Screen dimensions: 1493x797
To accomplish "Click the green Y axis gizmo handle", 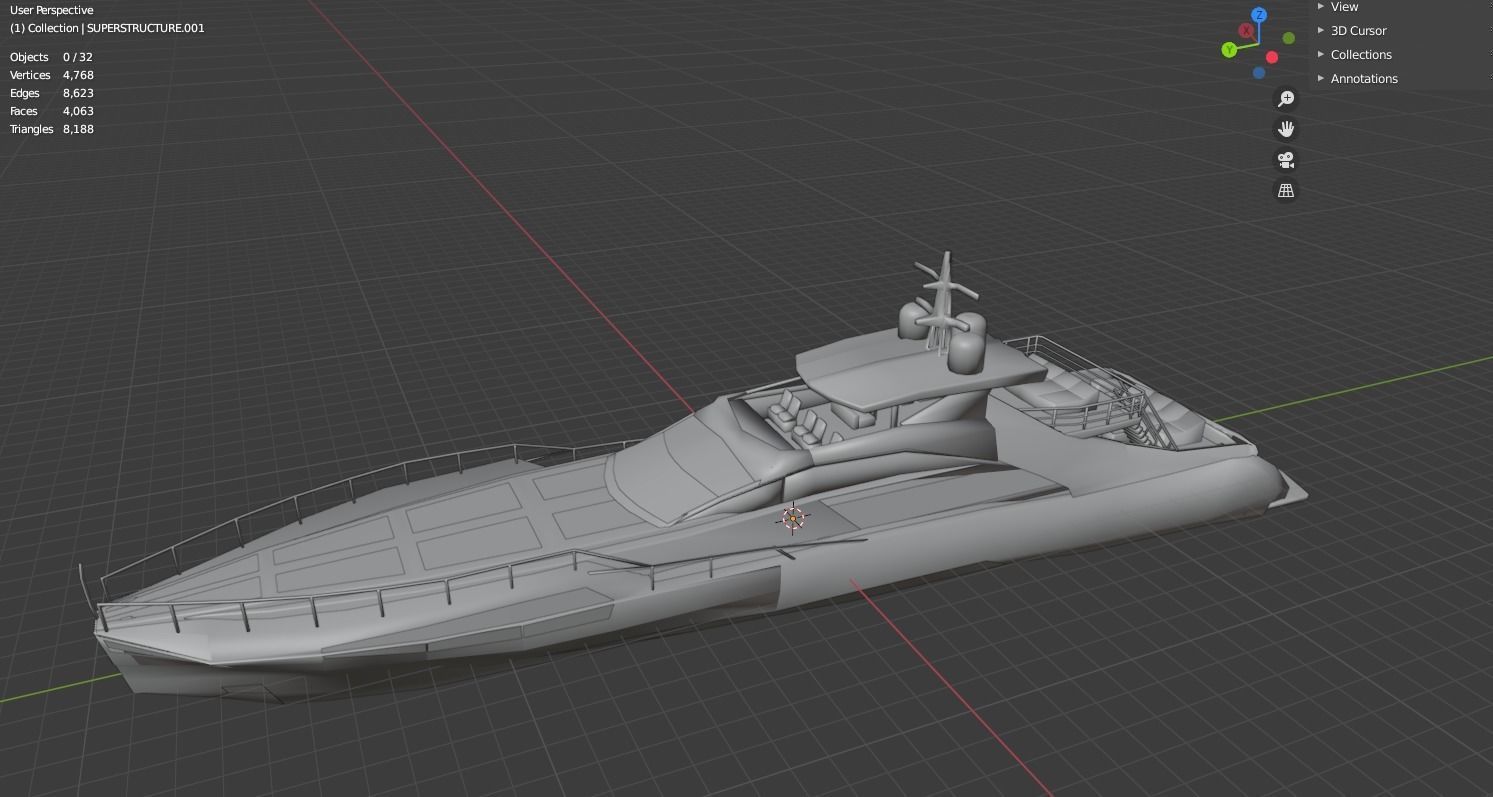I will pos(1229,50).
